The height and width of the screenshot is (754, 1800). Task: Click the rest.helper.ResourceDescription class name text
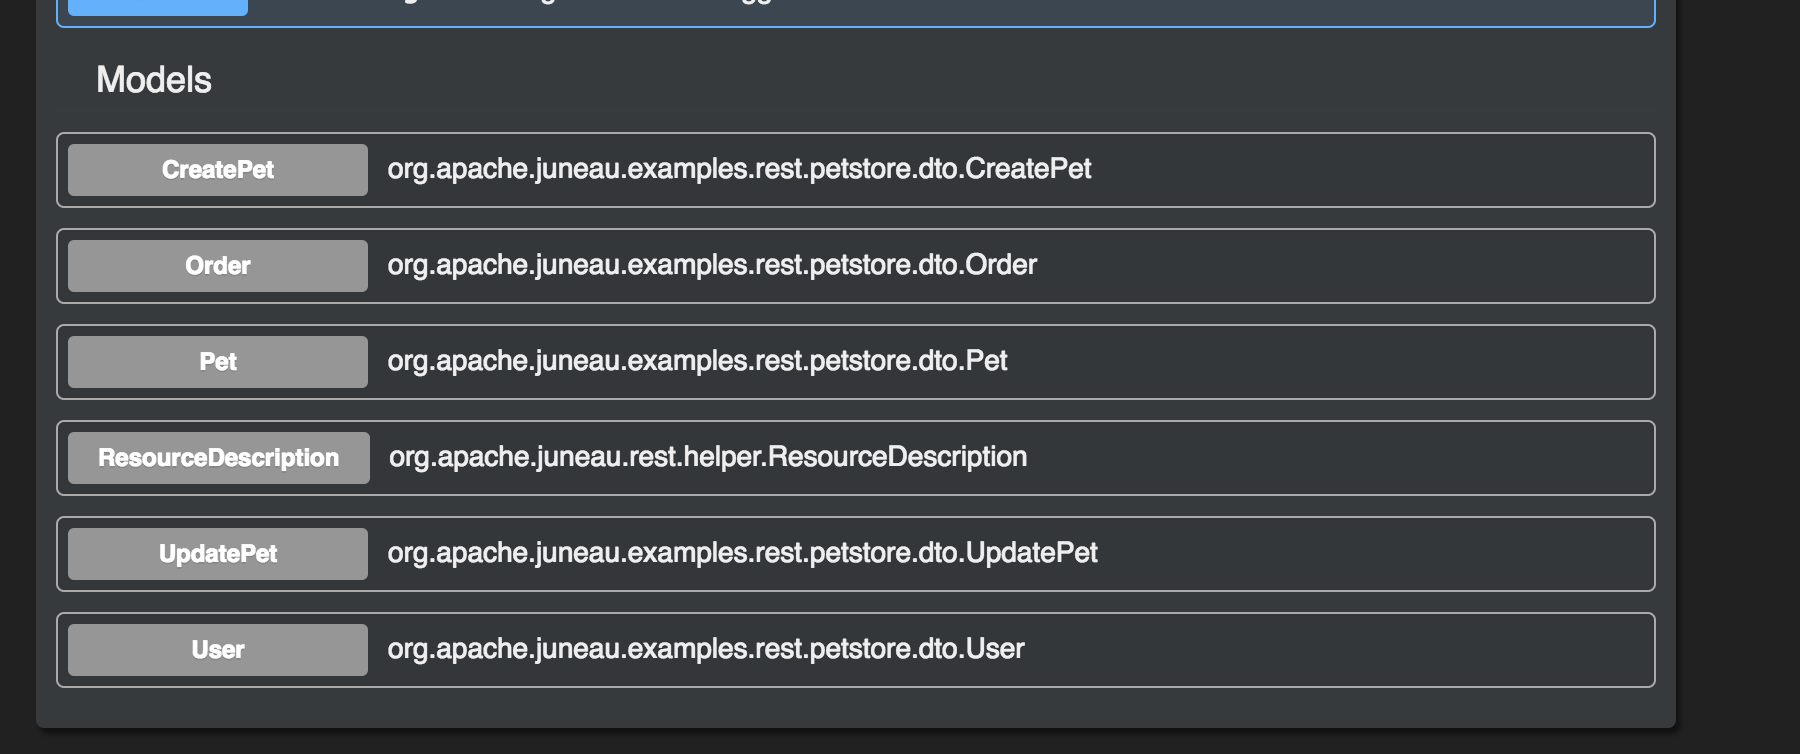pyautogui.click(x=708, y=457)
